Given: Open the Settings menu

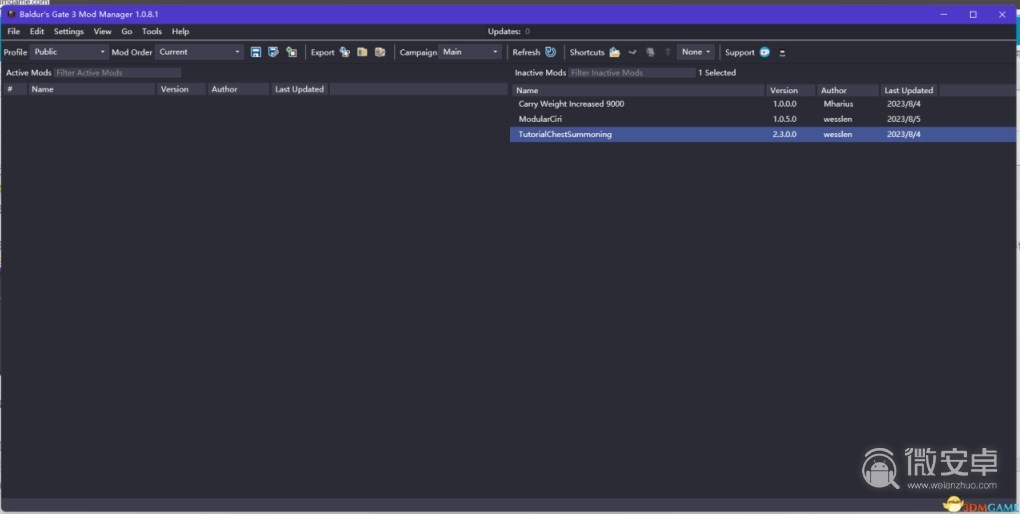Looking at the screenshot, I should (x=69, y=32).
